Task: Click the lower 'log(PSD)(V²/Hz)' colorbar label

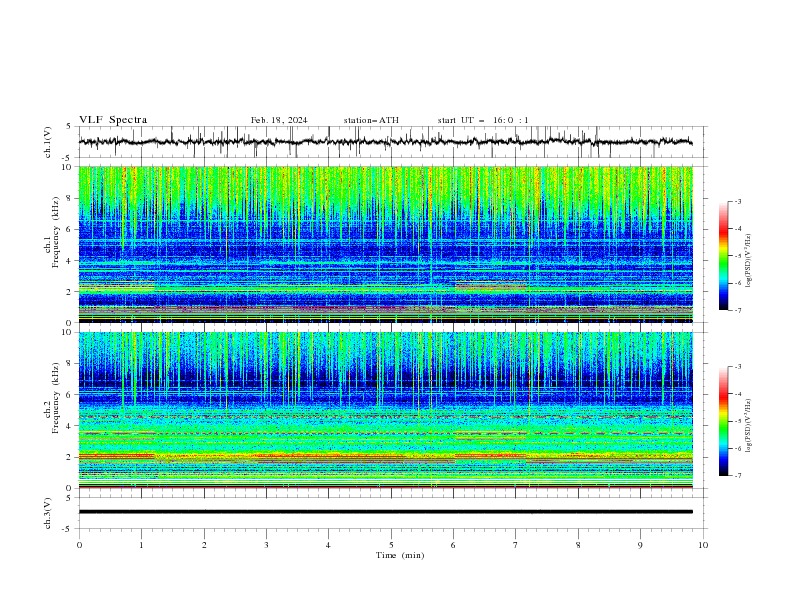Action: pyautogui.click(x=749, y=426)
